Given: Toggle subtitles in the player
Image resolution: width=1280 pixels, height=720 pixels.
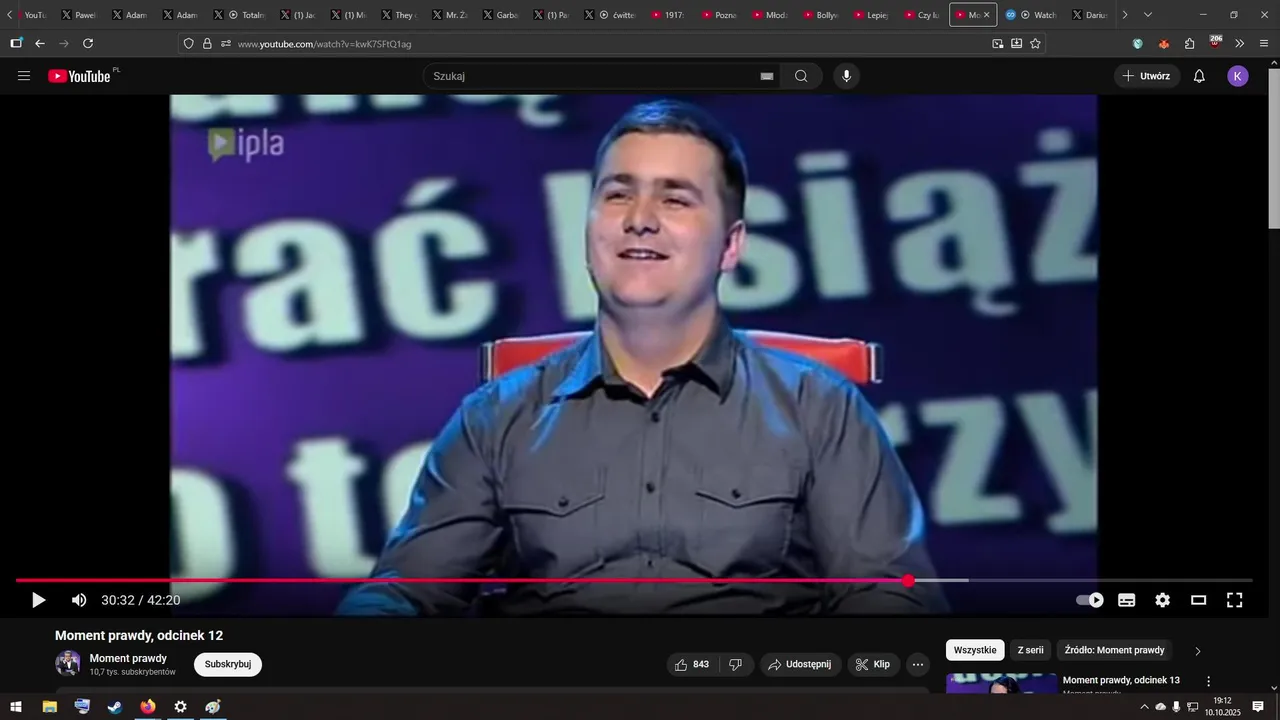Looking at the screenshot, I should click(1126, 600).
